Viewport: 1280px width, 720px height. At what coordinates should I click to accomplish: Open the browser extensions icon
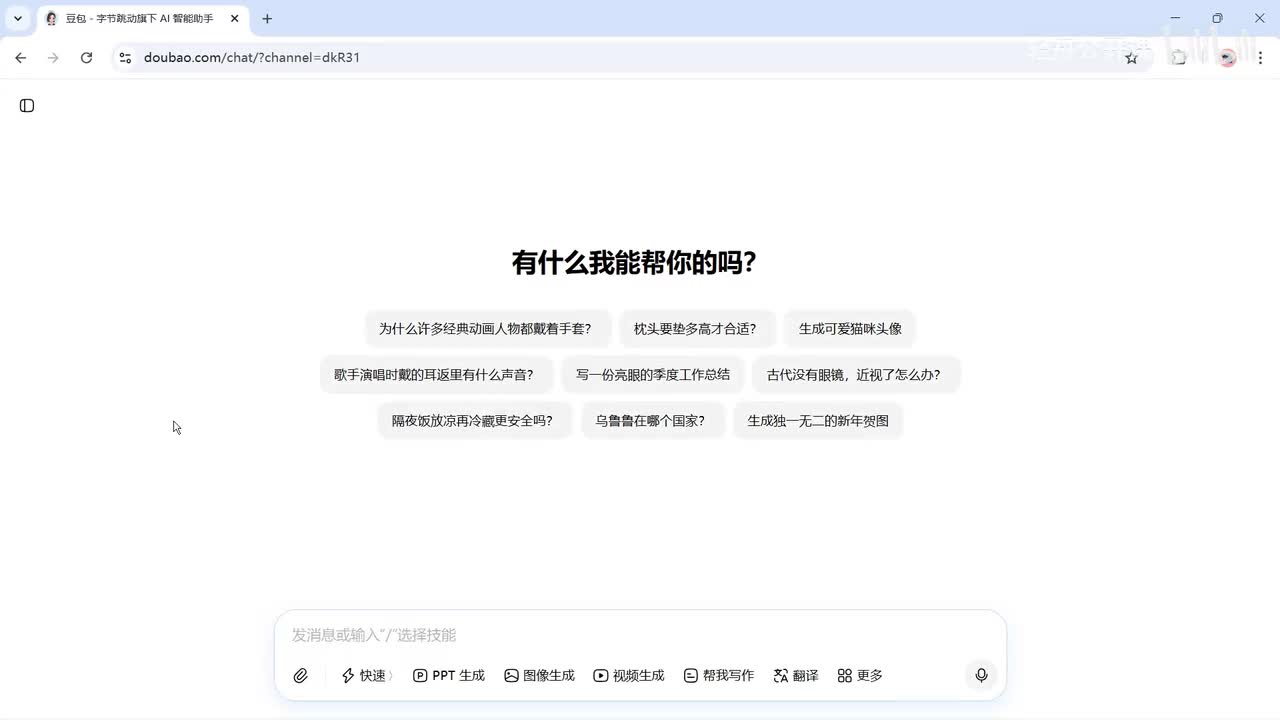click(1179, 58)
